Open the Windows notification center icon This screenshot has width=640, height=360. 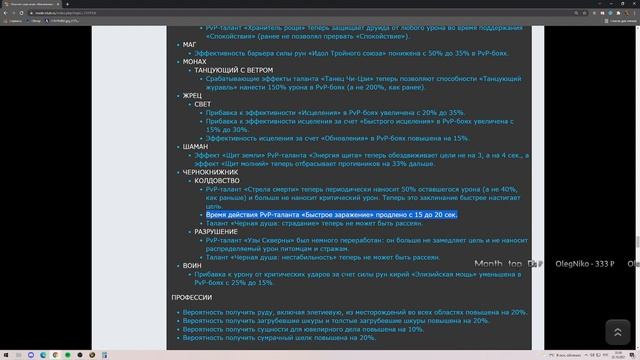coord(632,355)
